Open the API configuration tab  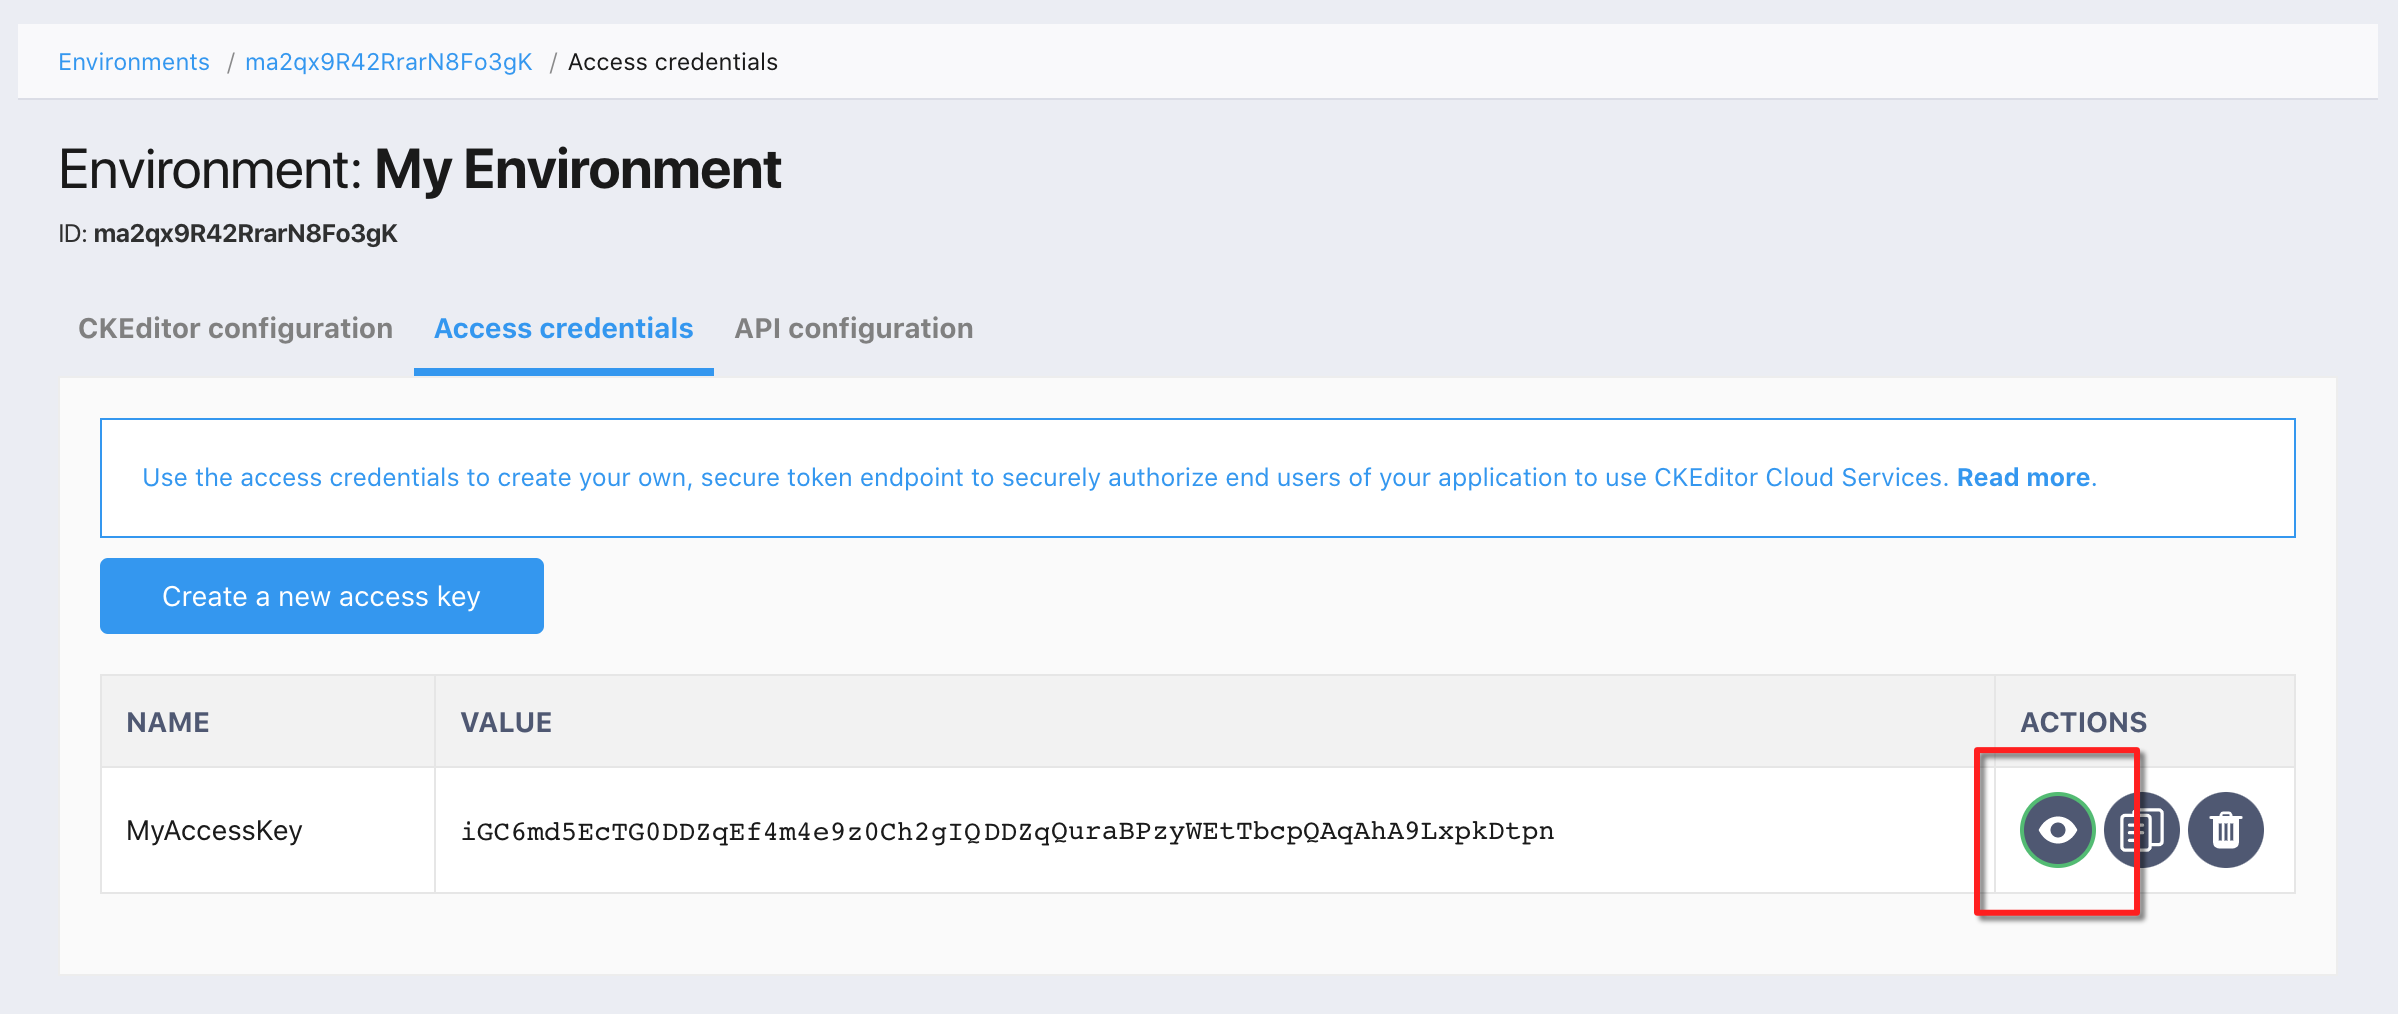tap(853, 328)
